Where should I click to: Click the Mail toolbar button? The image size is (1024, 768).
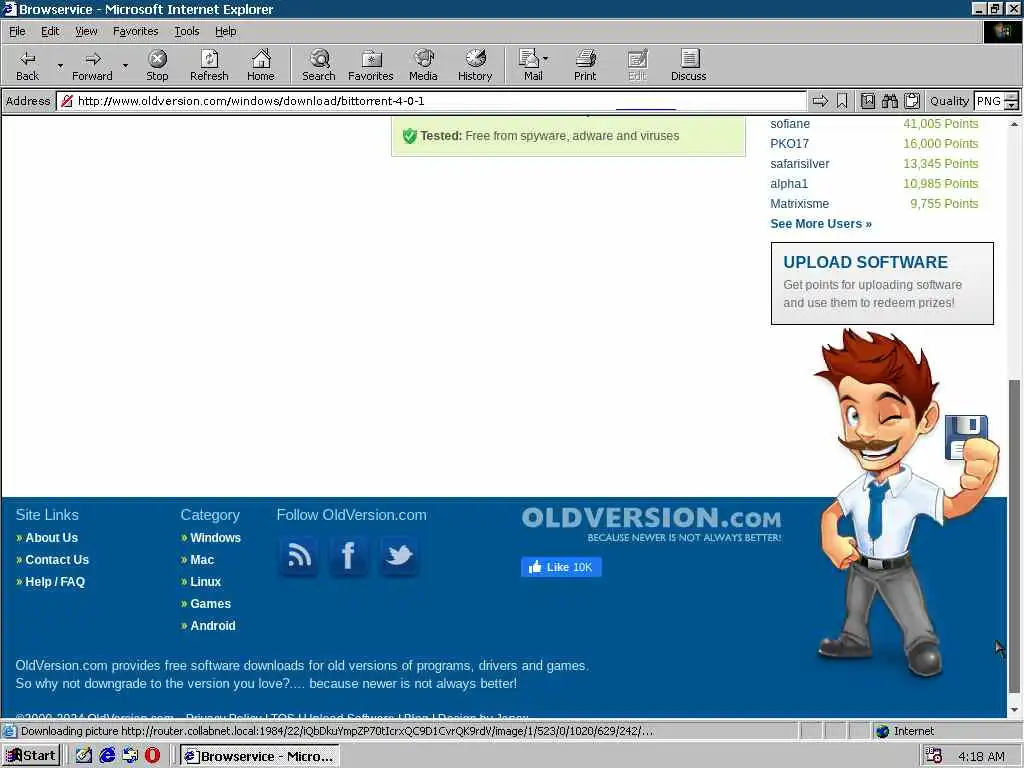[x=530, y=65]
